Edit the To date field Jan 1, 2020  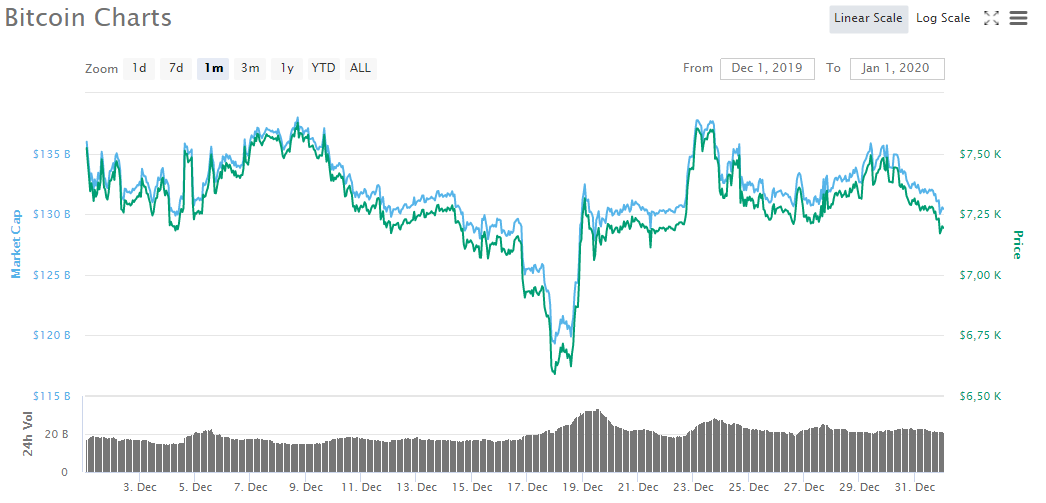pos(897,68)
